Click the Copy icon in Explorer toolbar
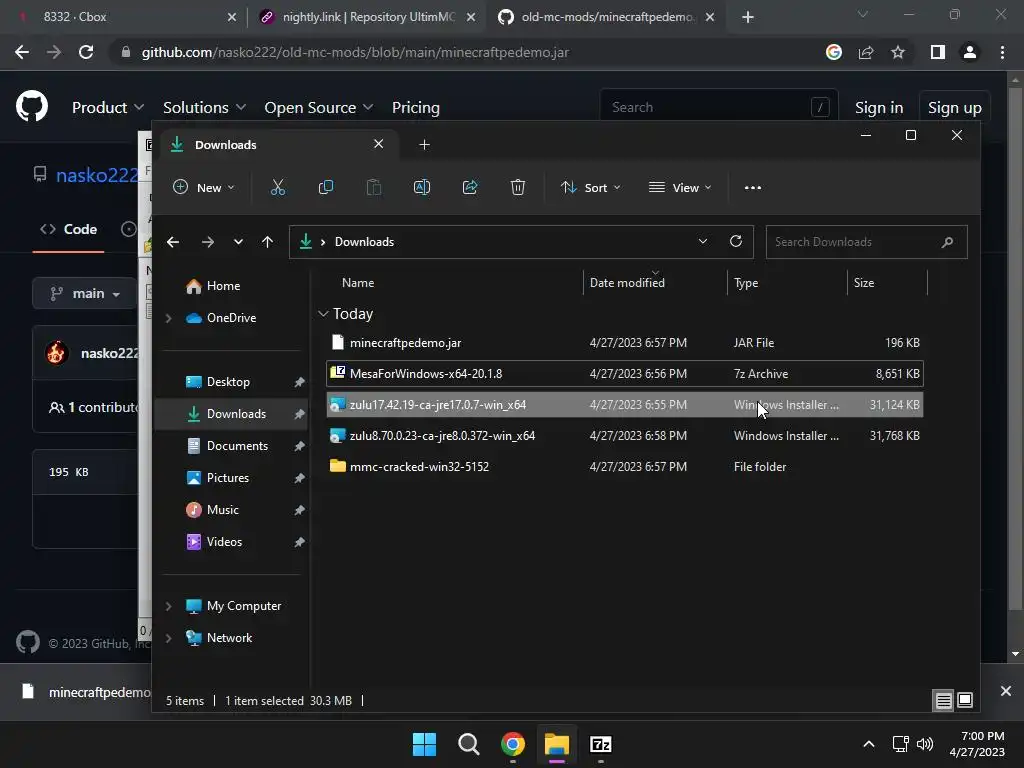Viewport: 1024px width, 768px height. click(x=325, y=187)
